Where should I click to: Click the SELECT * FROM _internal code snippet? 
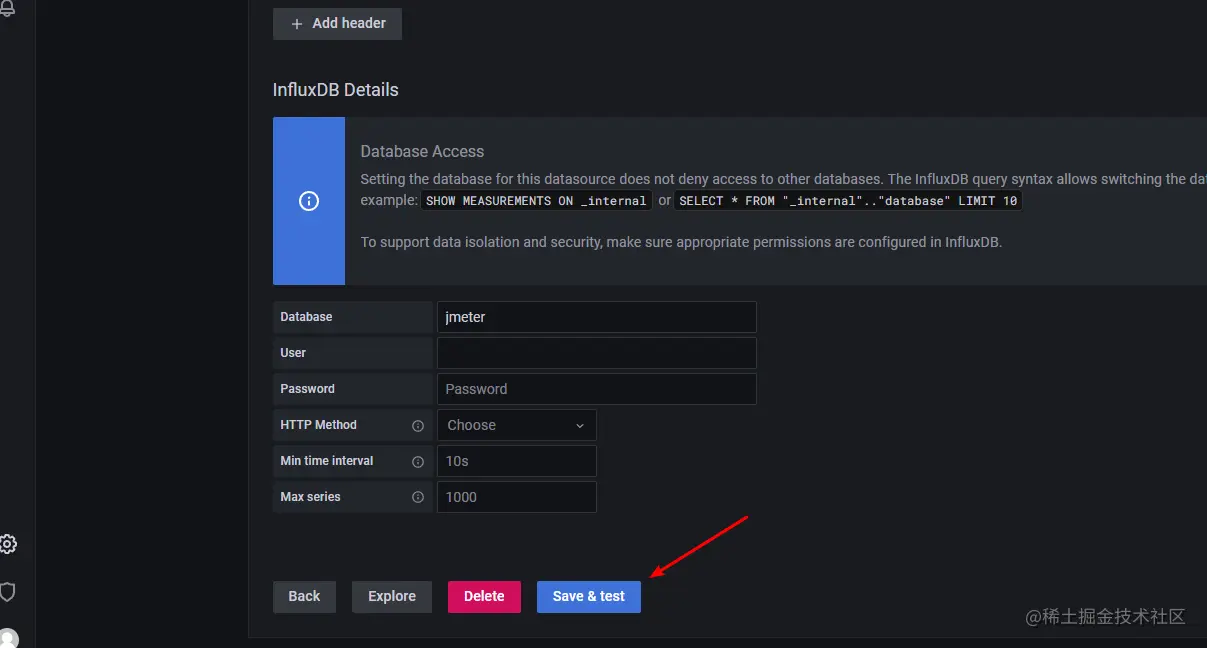848,201
